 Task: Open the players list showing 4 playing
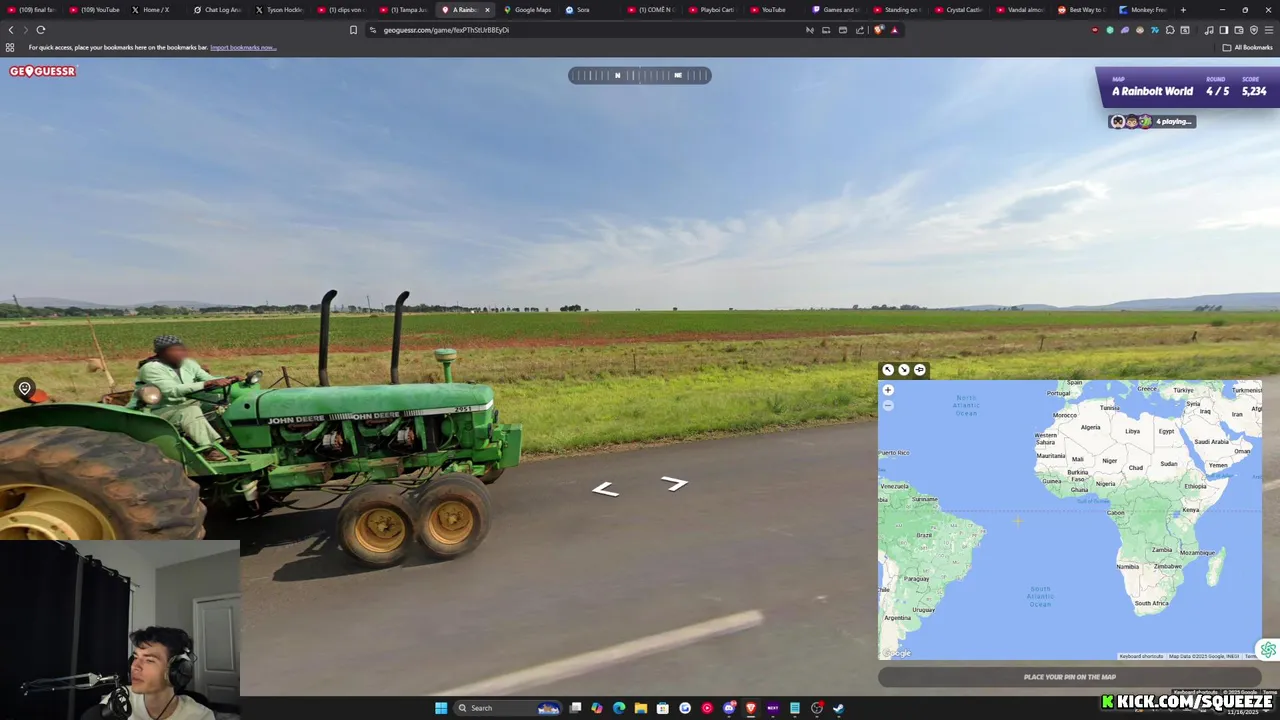[x=1152, y=122]
